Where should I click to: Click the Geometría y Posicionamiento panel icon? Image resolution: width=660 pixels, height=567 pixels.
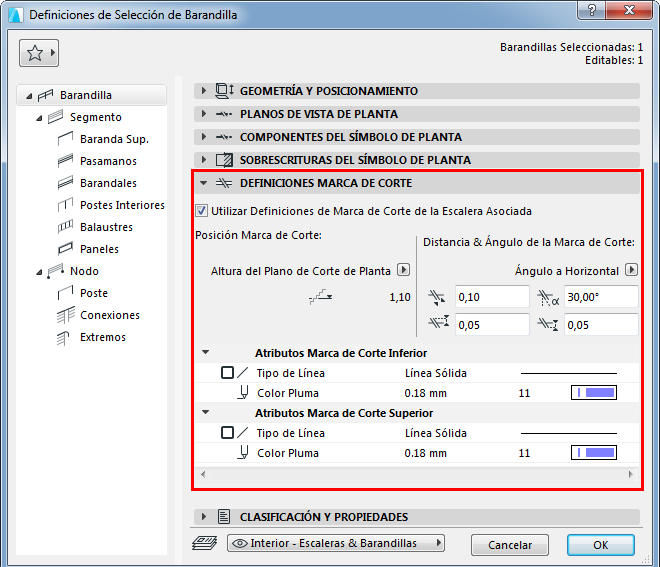[x=224, y=91]
